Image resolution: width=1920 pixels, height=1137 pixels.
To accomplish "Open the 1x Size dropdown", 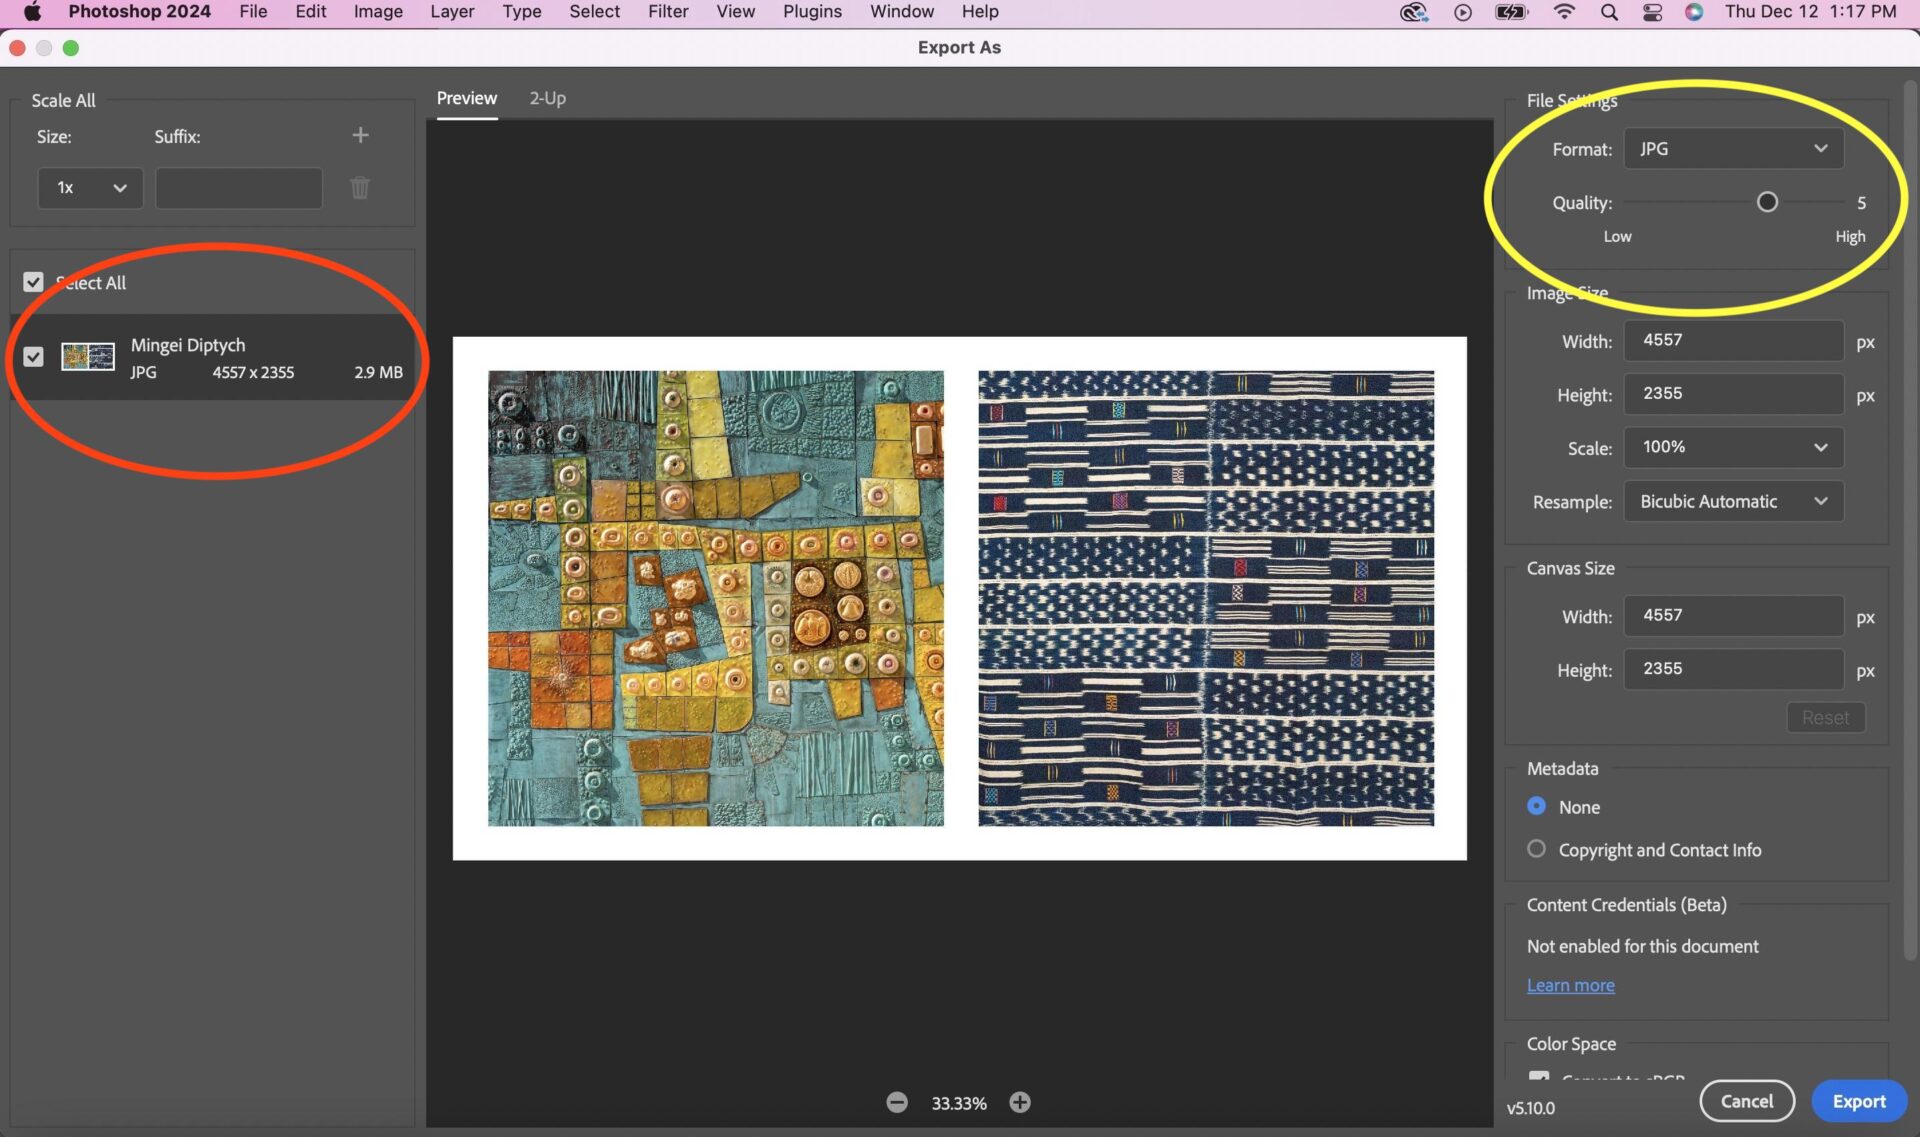I will [90, 188].
